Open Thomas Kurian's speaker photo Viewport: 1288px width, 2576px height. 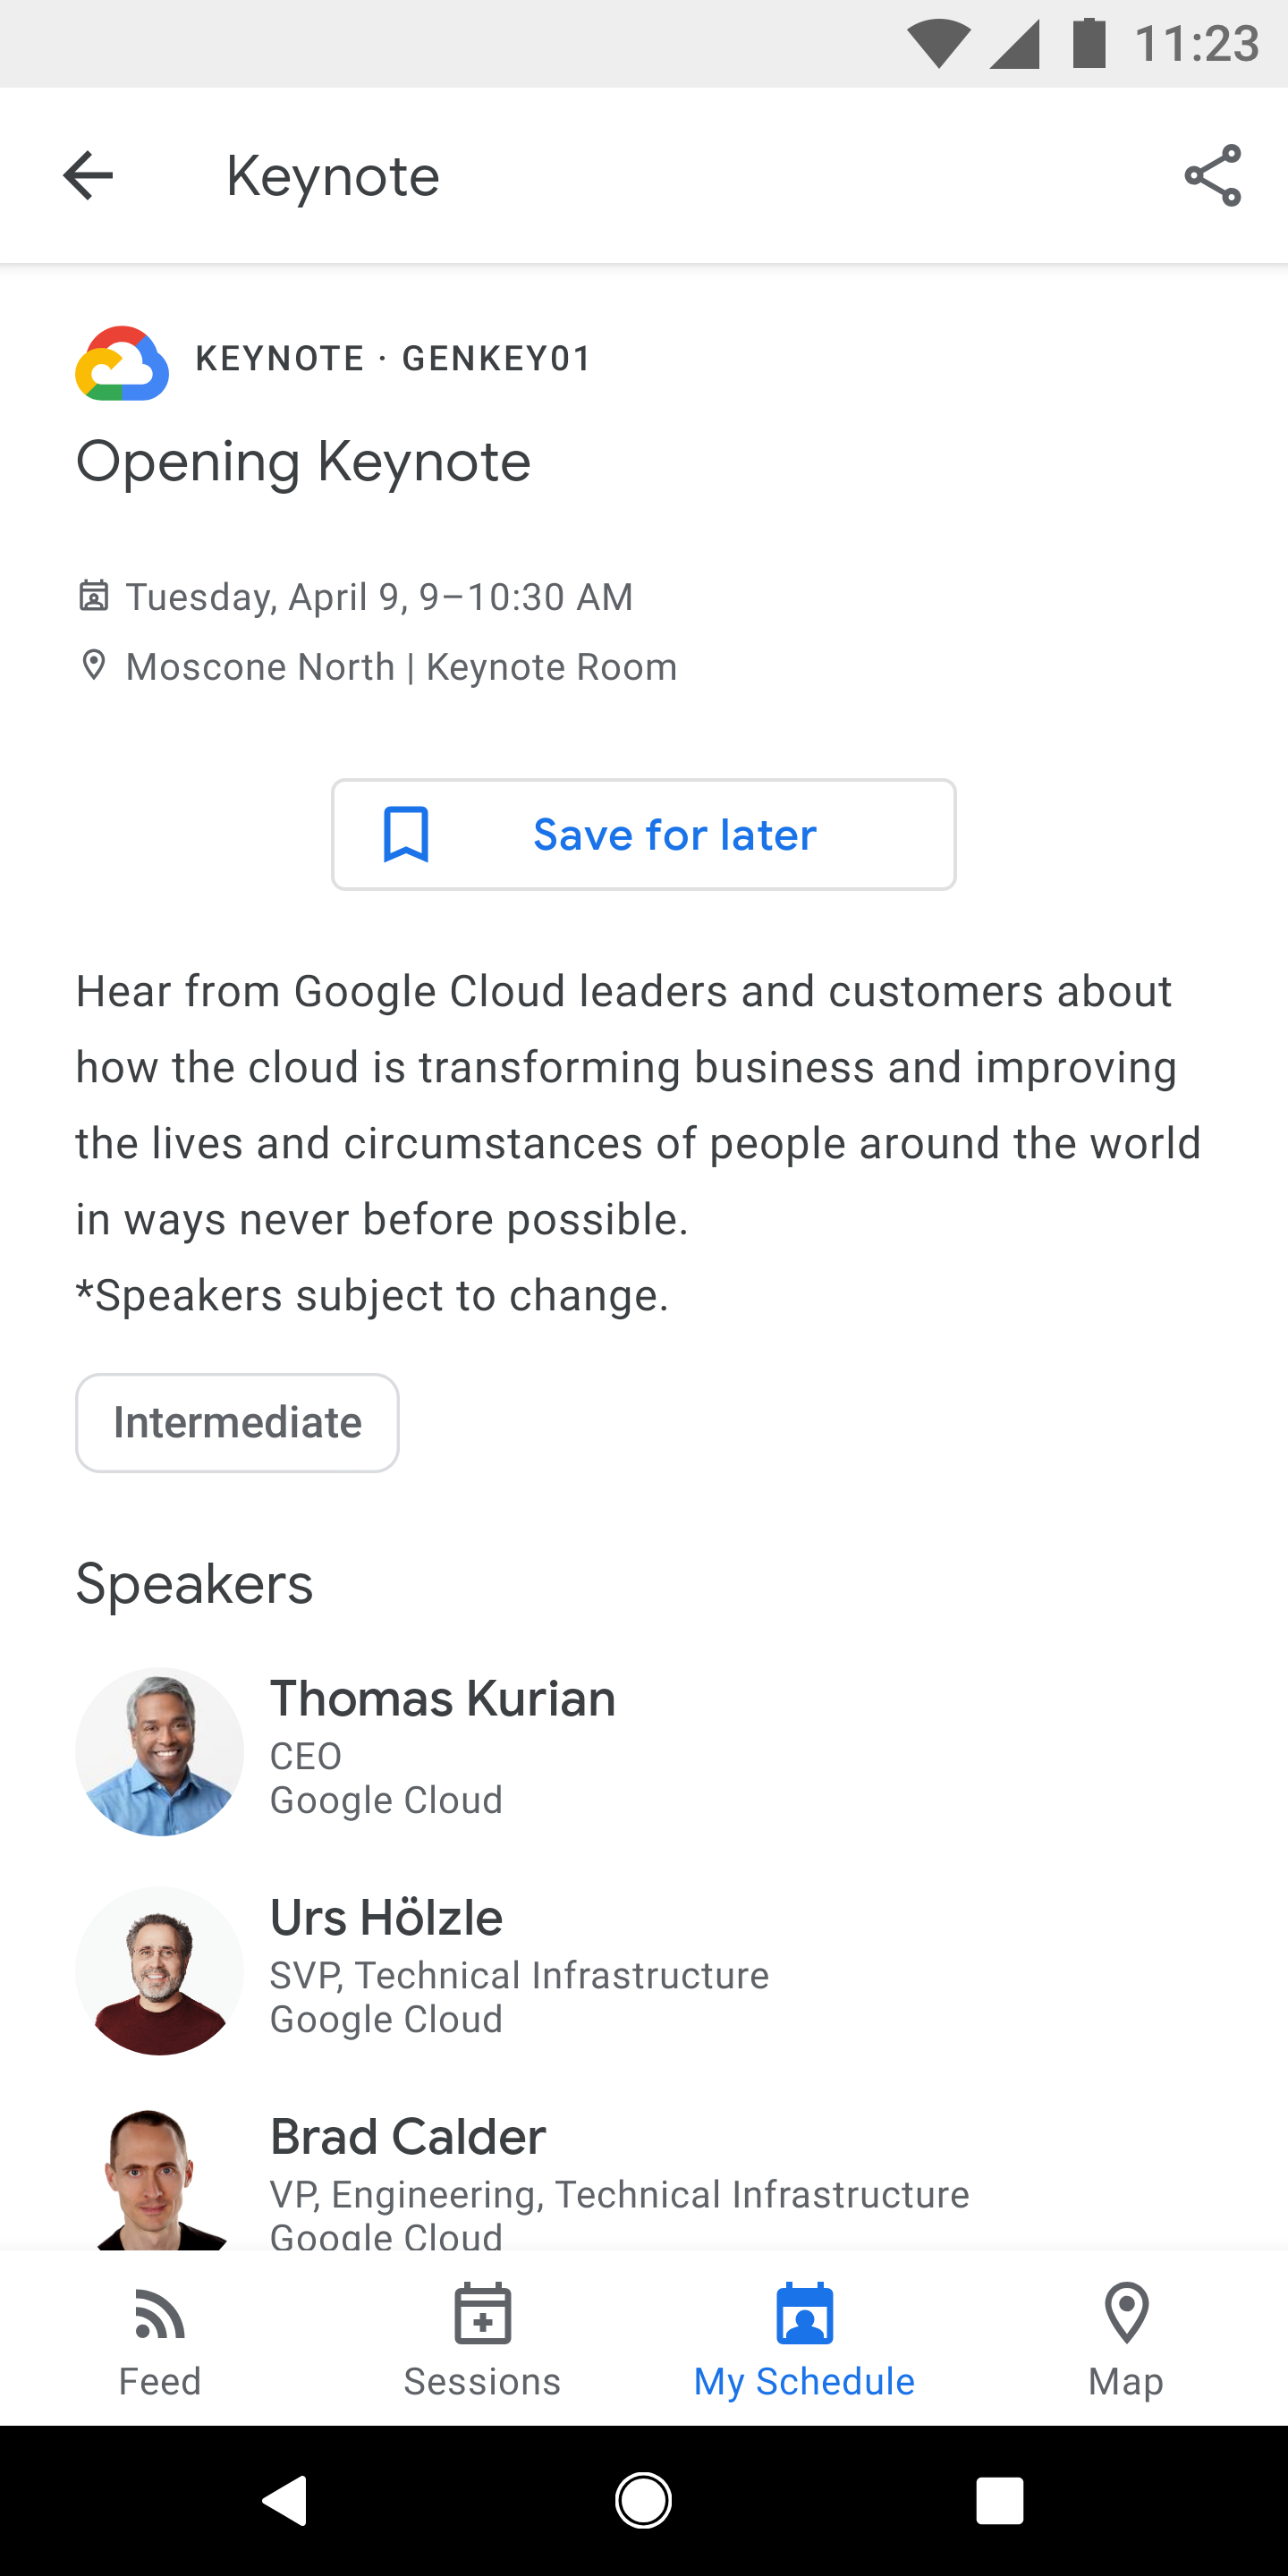click(x=160, y=1751)
